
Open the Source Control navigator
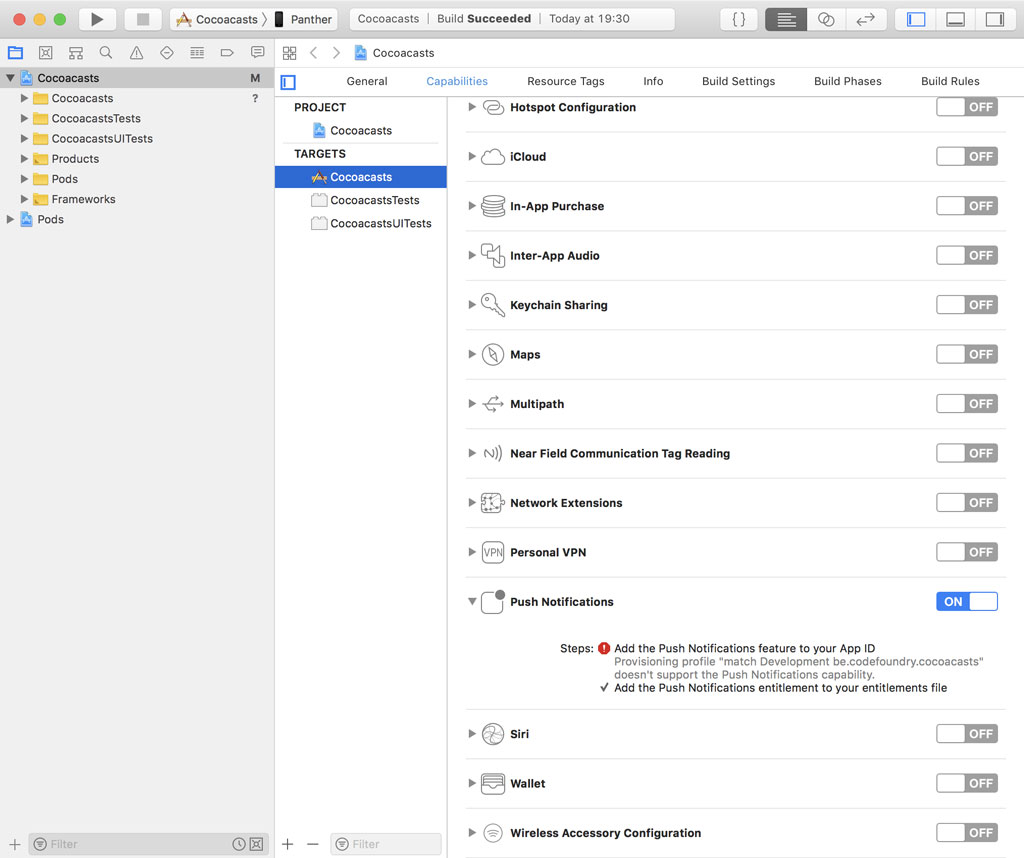tap(45, 53)
